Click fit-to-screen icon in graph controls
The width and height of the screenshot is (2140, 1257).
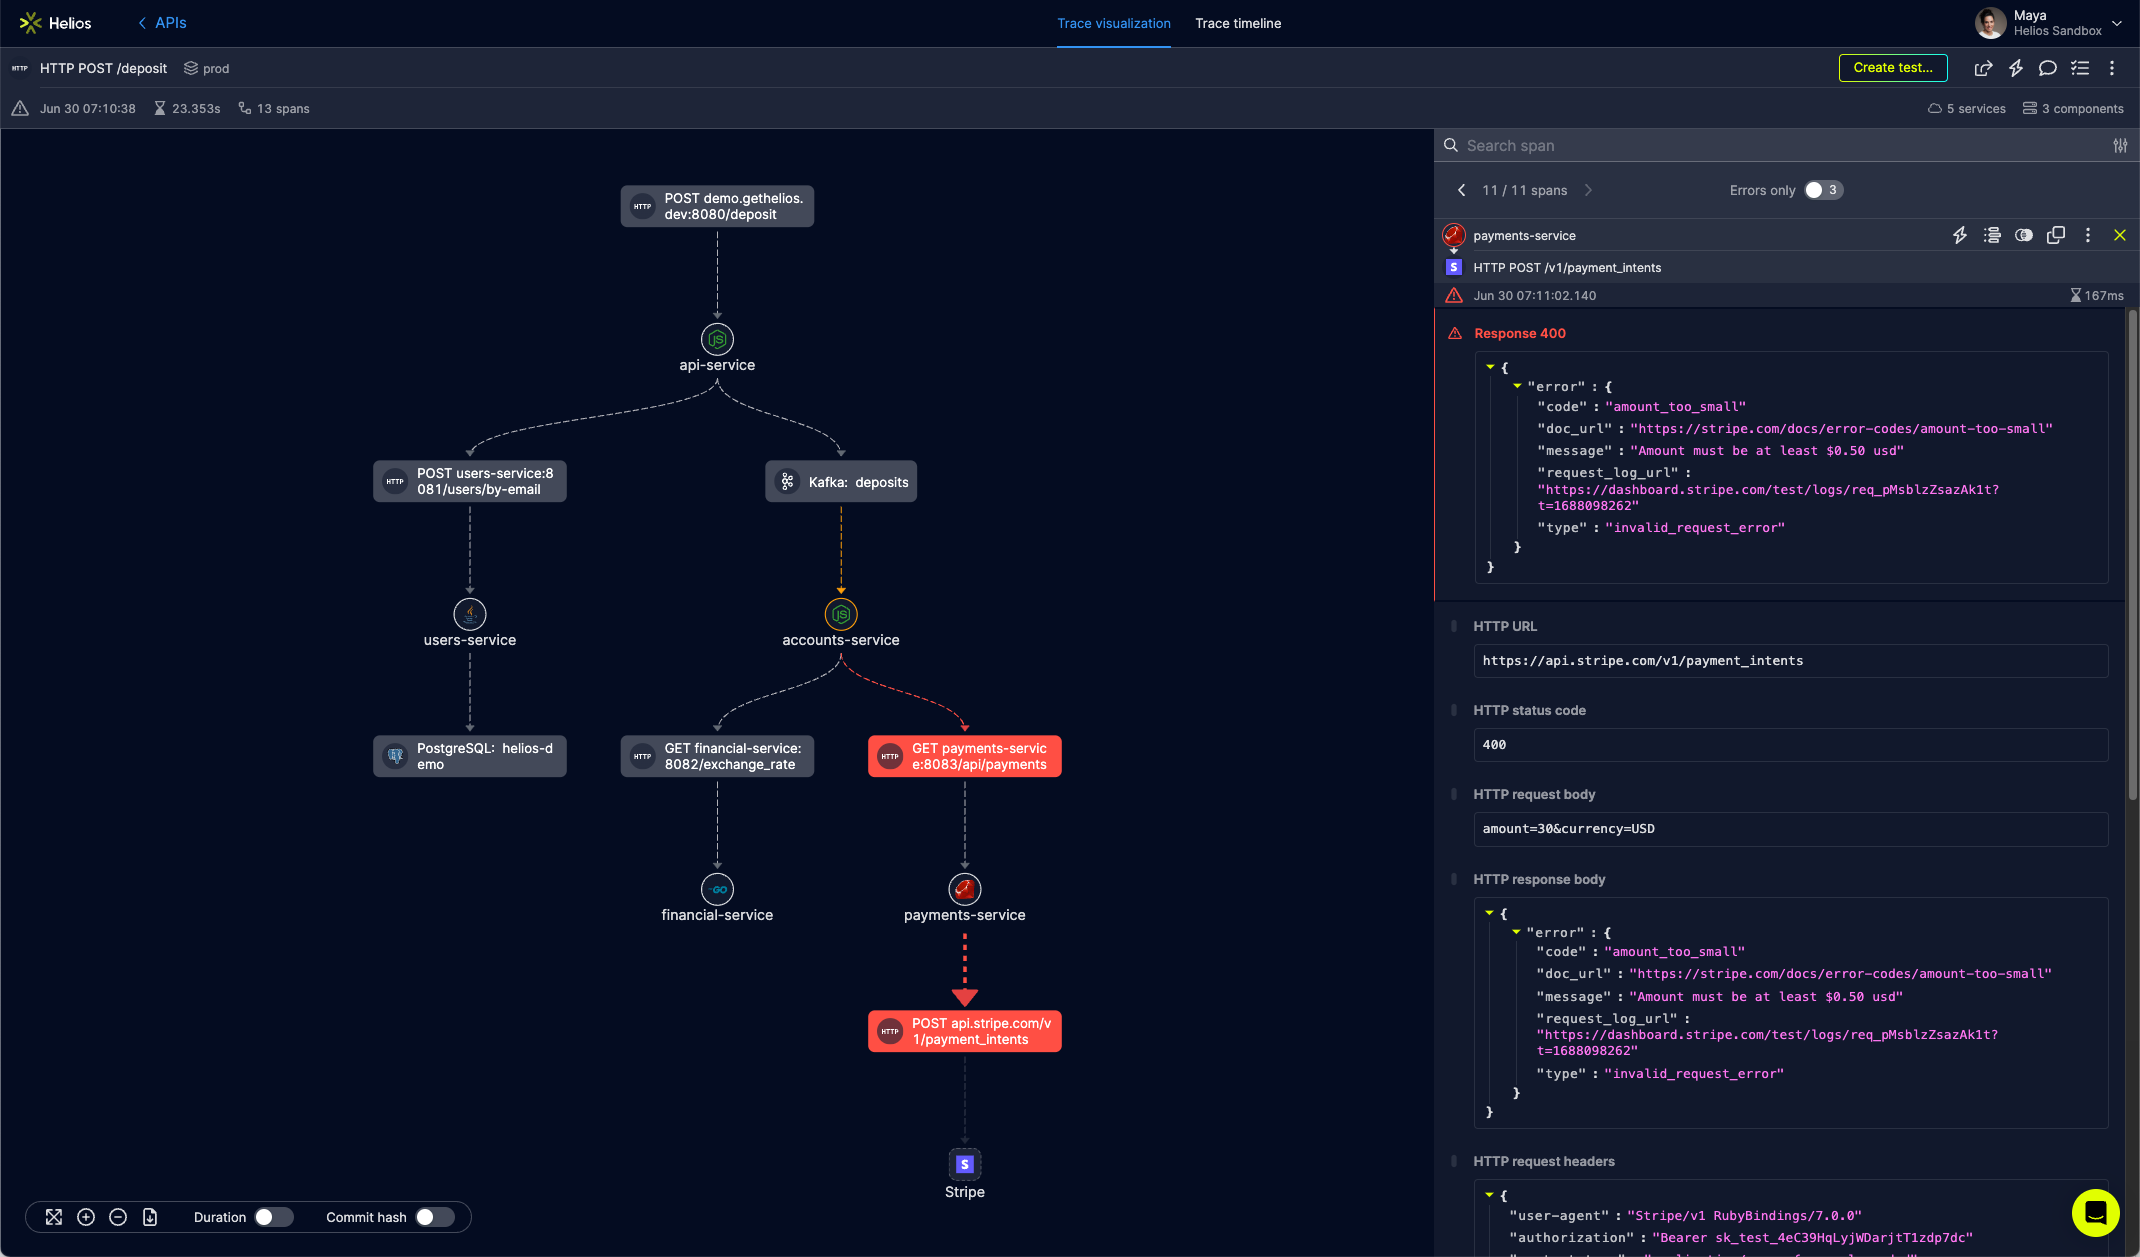tap(54, 1217)
